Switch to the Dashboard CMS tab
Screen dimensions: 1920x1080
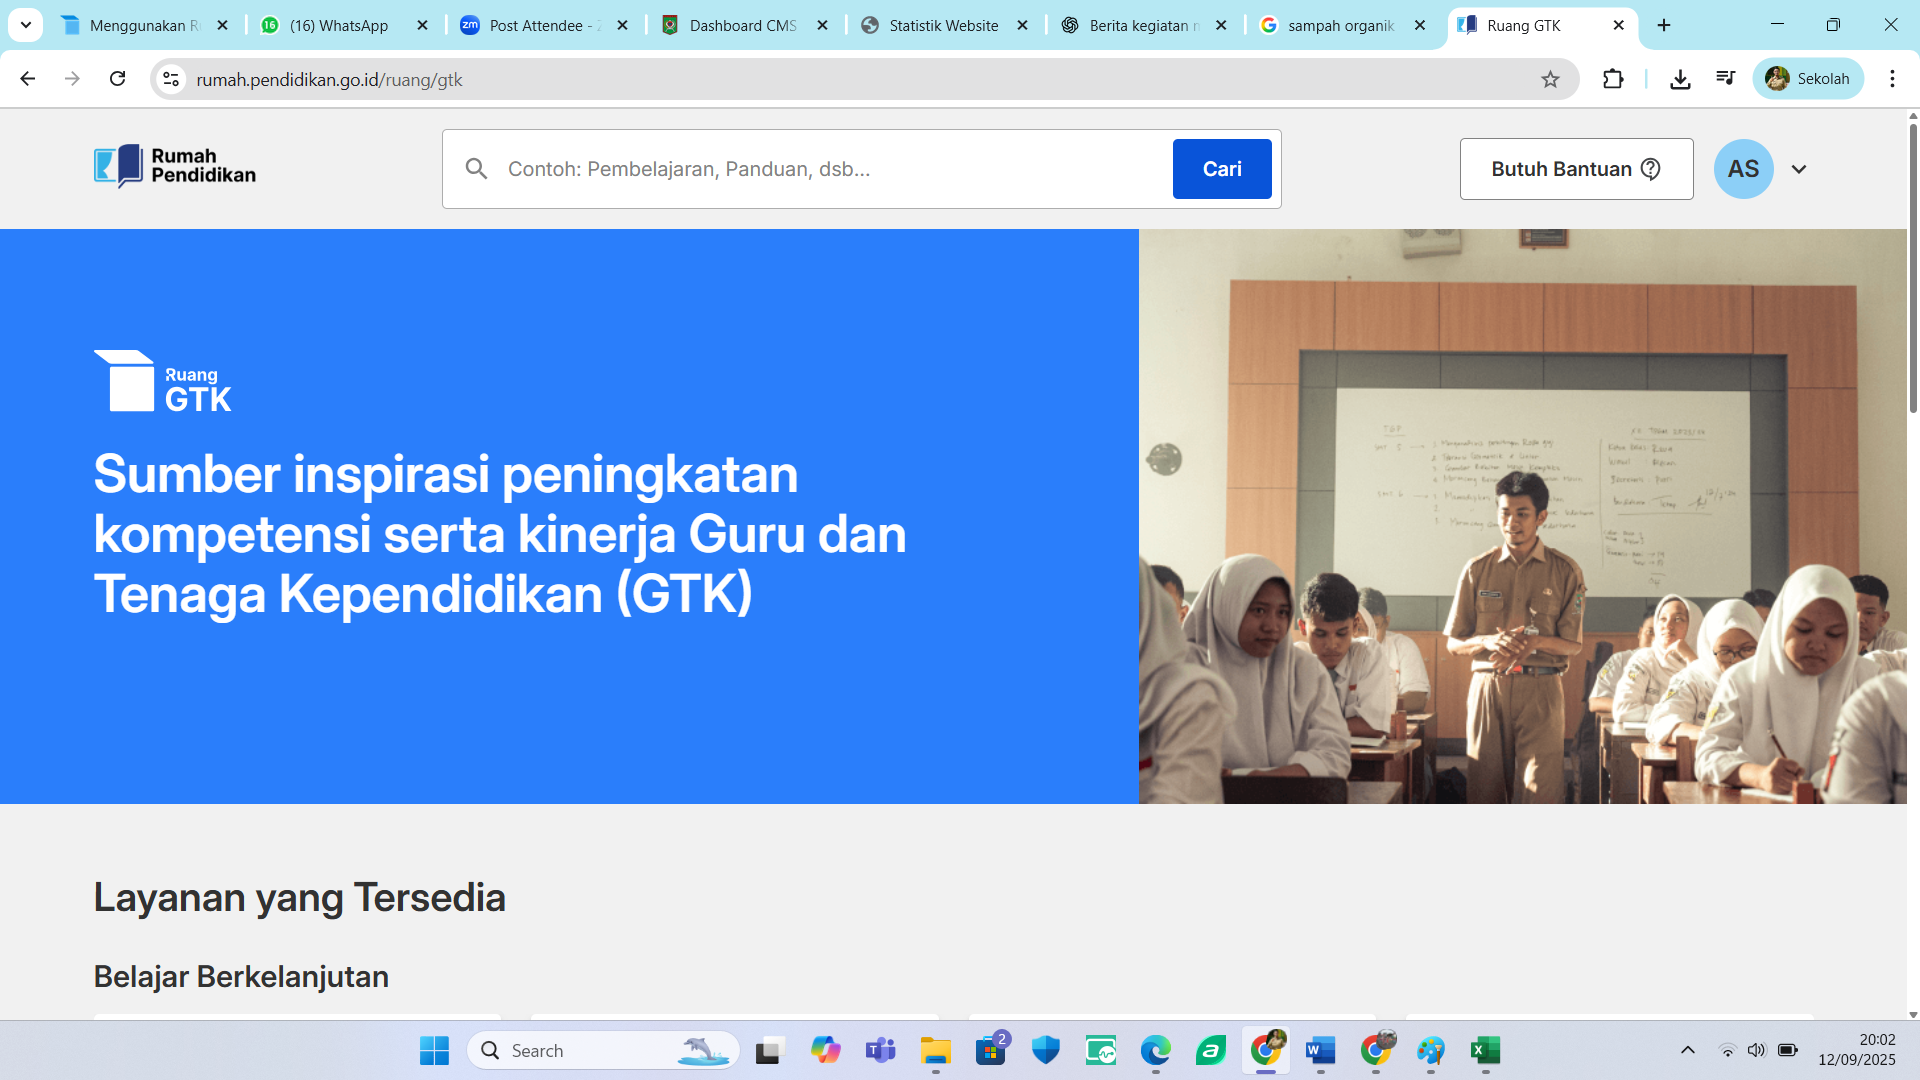[x=742, y=25]
